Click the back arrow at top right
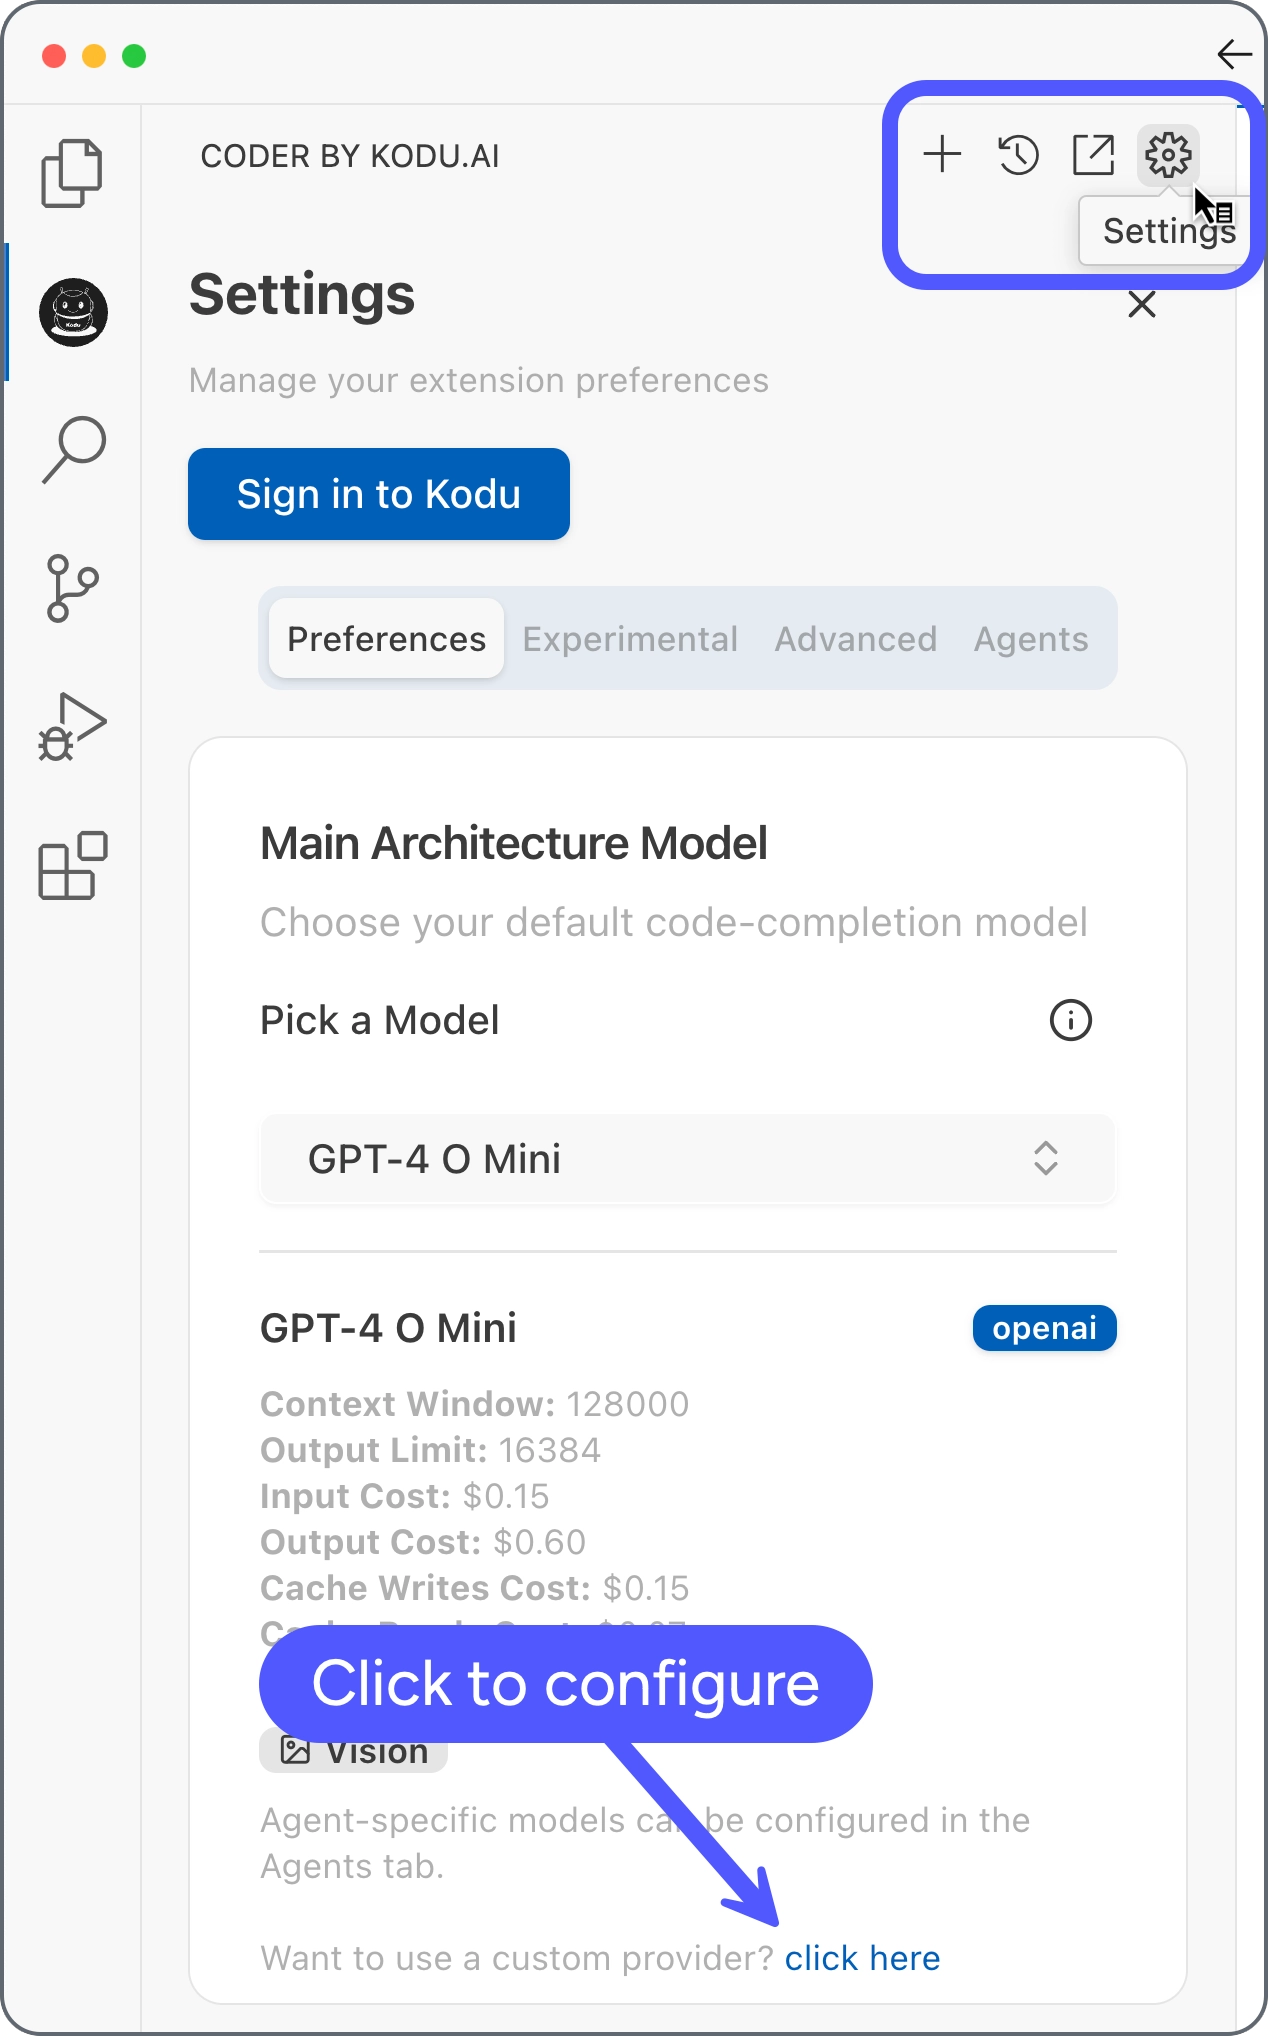The image size is (1268, 2036). click(x=1235, y=54)
